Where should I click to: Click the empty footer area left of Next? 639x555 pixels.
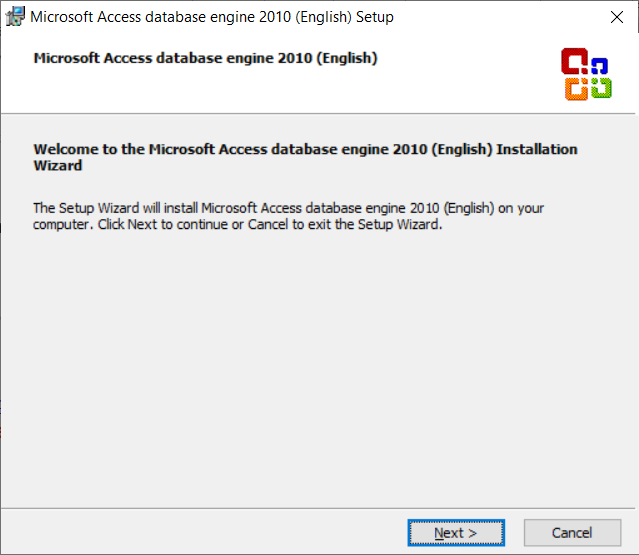pos(200,533)
